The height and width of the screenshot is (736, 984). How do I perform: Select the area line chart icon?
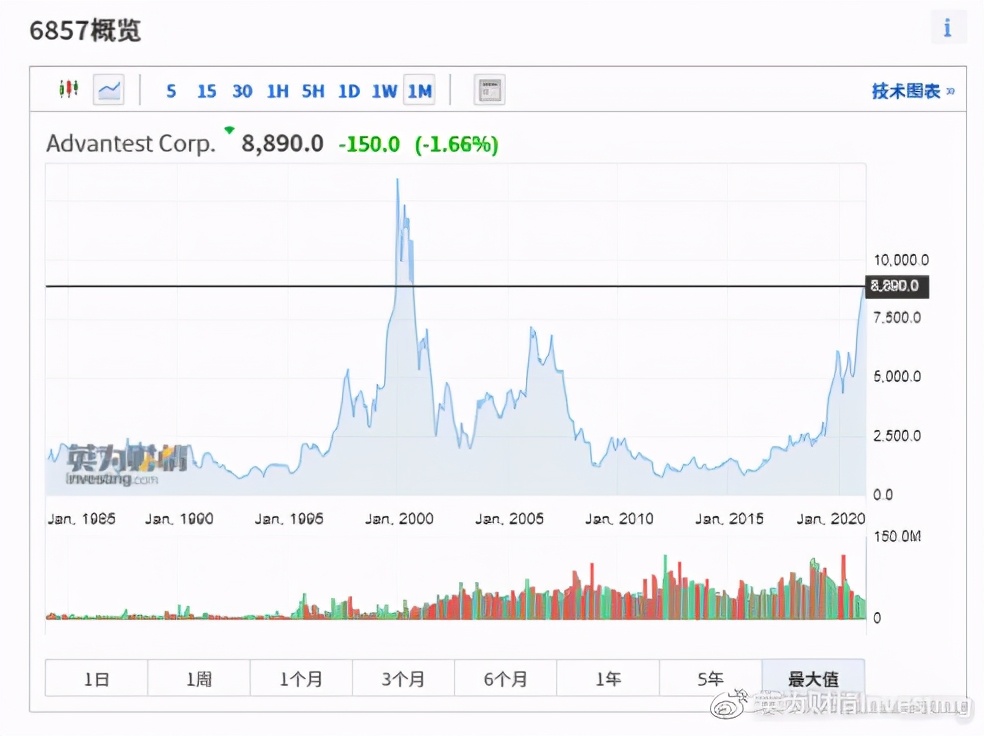(x=108, y=90)
